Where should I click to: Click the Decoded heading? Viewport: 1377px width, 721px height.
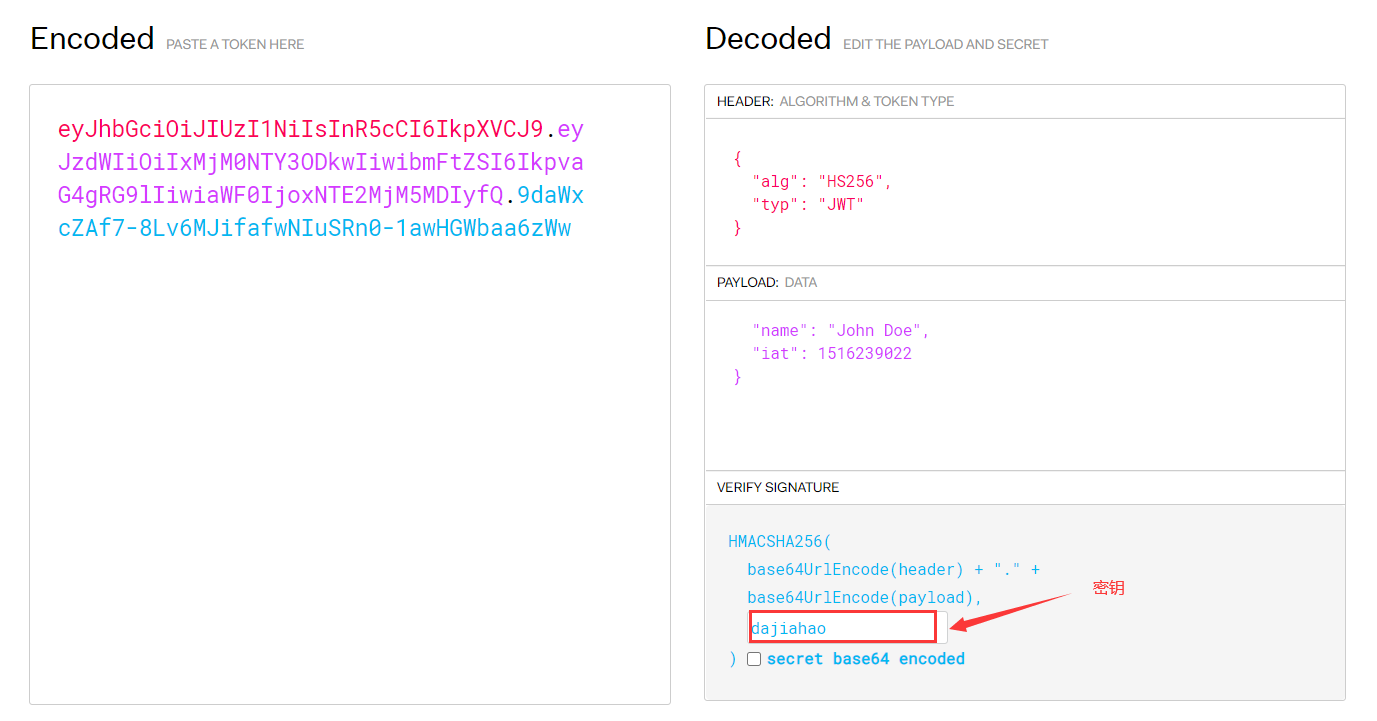coord(768,39)
